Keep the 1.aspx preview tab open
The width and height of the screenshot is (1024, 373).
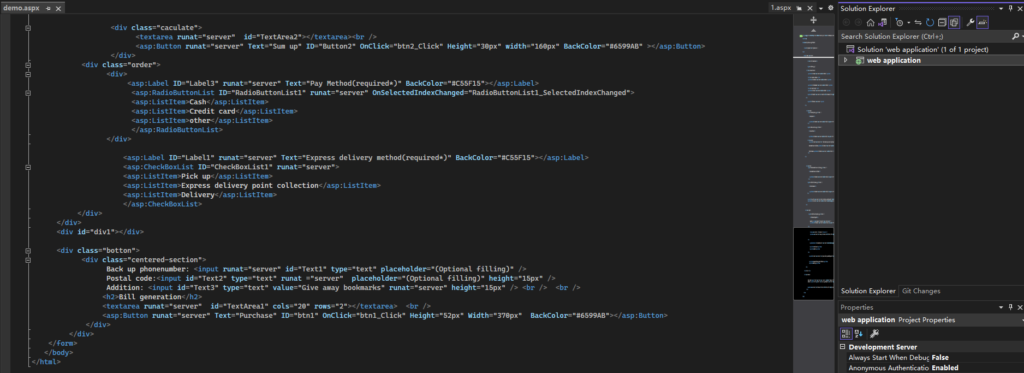(x=798, y=8)
